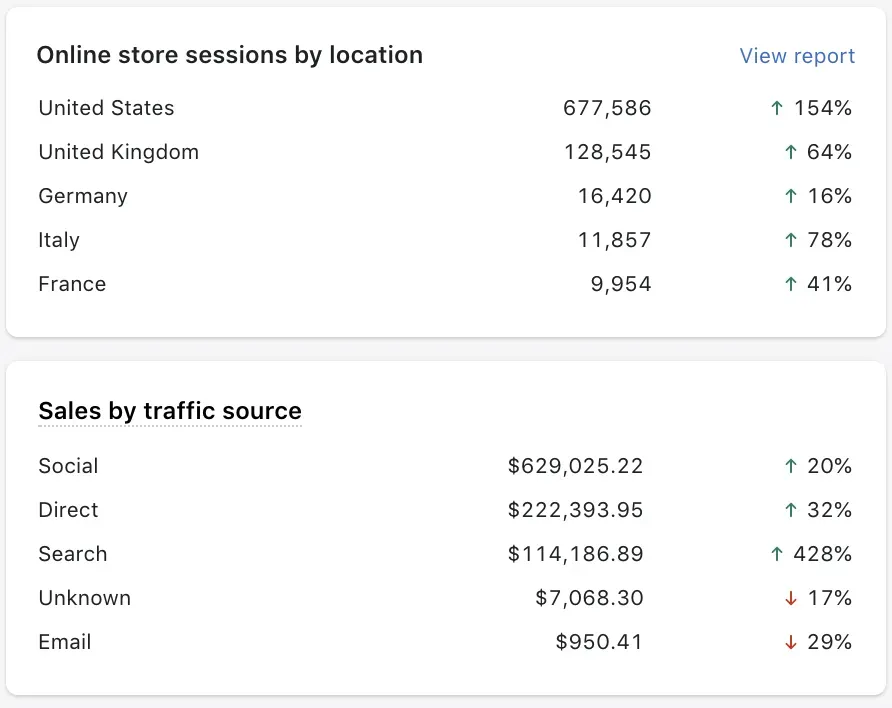Click the red down arrow beside 17%

coord(790,598)
